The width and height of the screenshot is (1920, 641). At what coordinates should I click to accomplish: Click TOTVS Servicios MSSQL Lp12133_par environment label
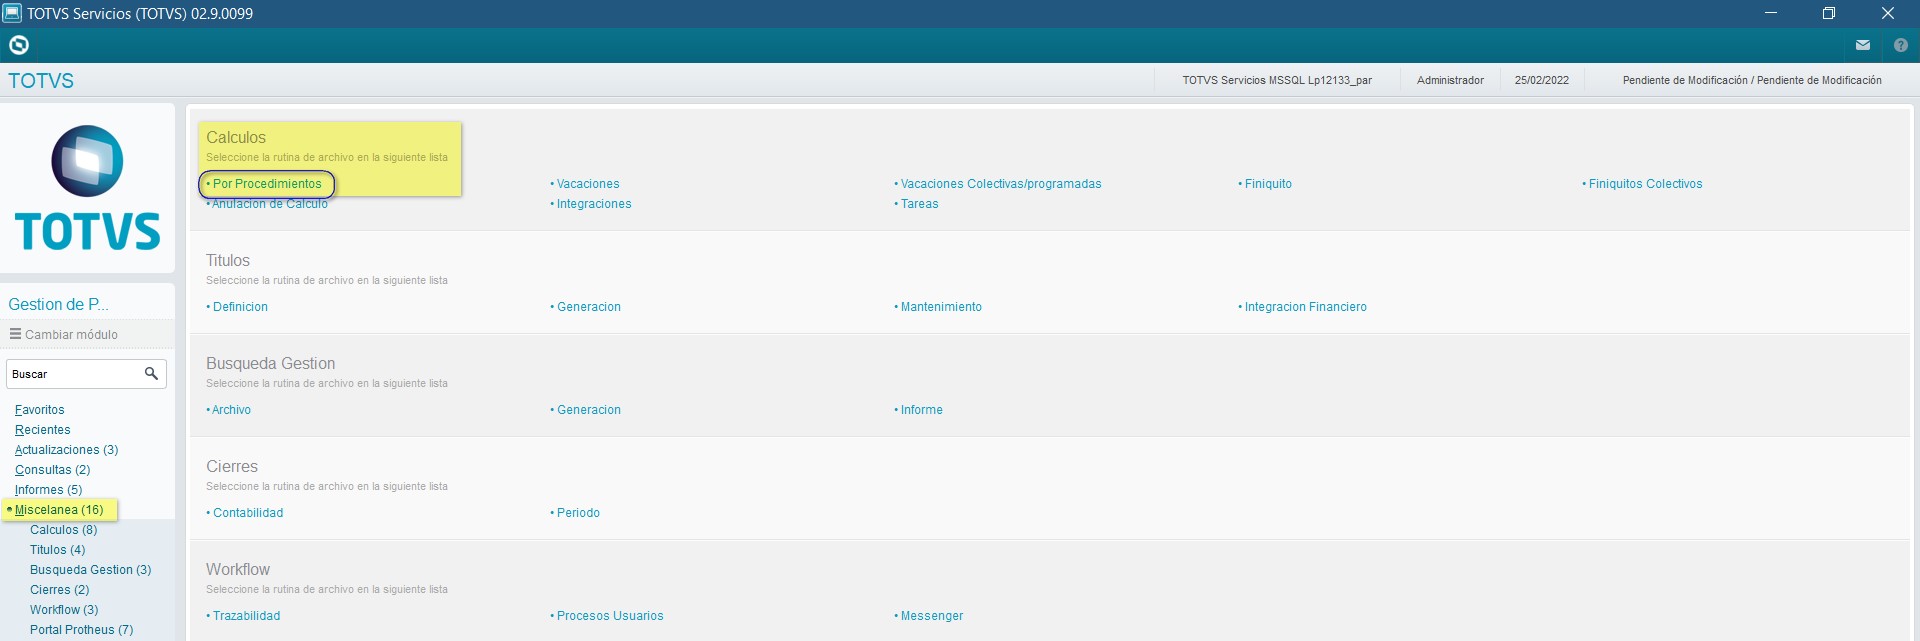click(1277, 80)
